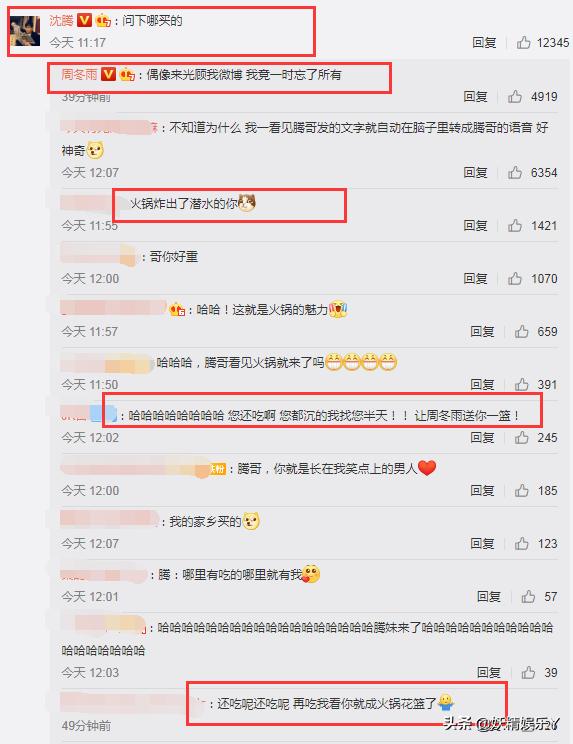Open 沈腾's username link
The image size is (573, 744).
[62, 20]
